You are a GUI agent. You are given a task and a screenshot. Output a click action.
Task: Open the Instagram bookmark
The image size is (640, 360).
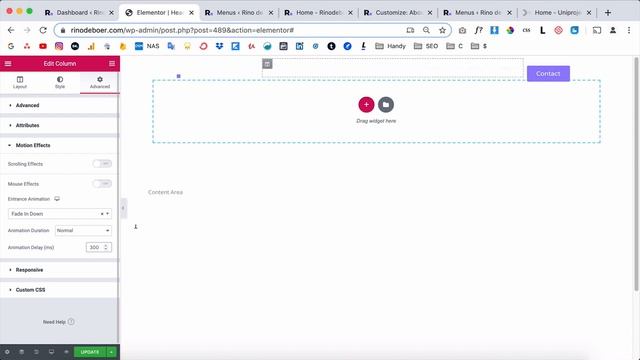point(59,46)
